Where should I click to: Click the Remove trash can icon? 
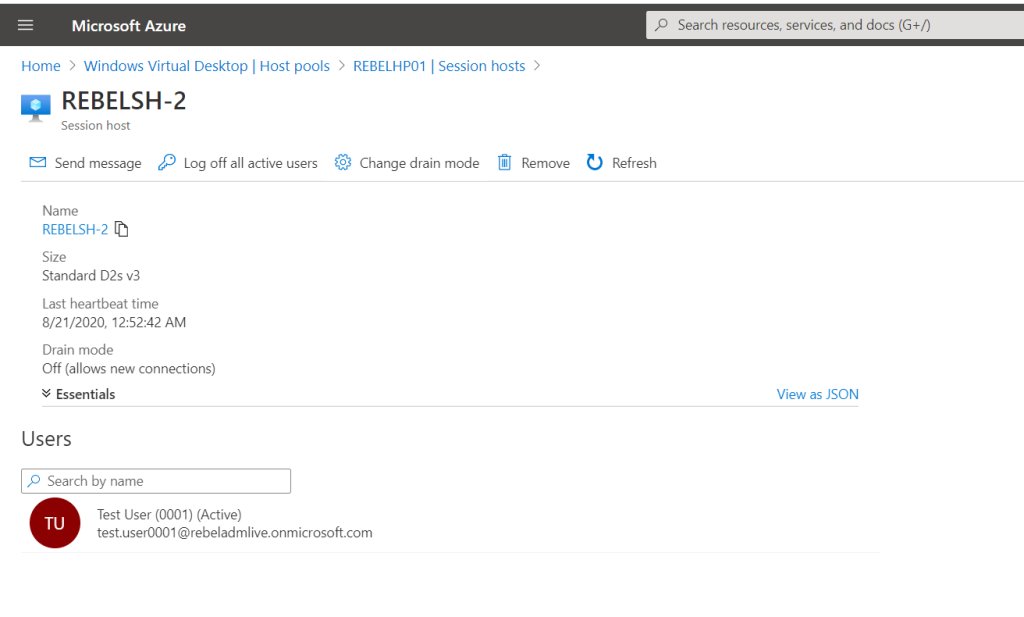point(505,162)
